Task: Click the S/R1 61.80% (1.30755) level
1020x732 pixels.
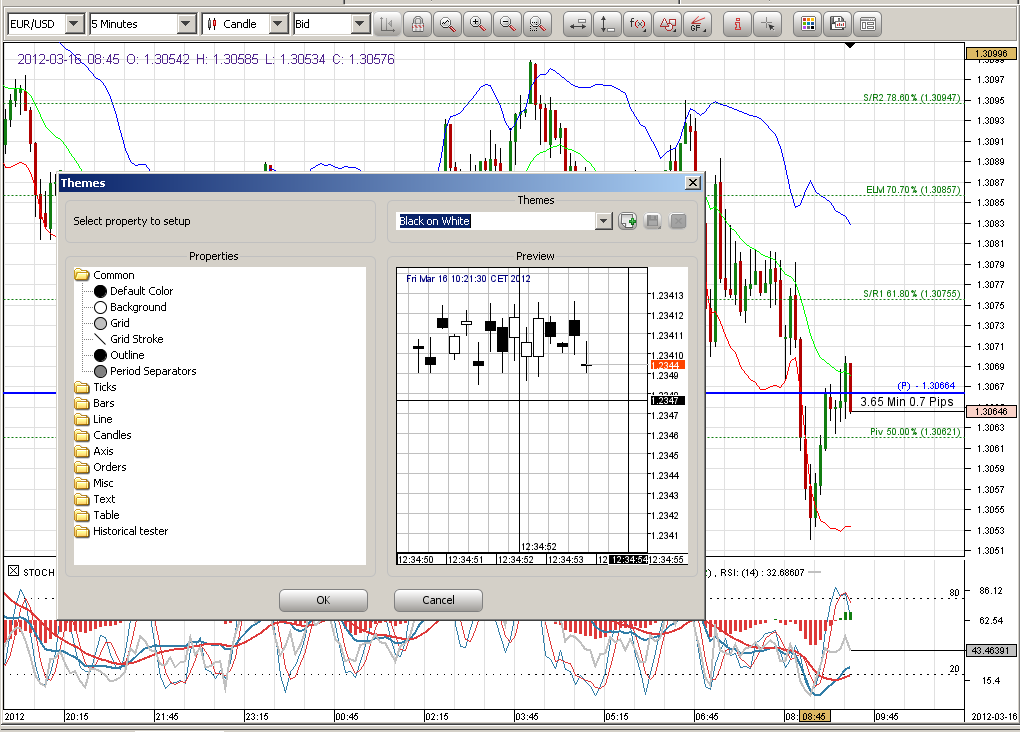Action: coord(911,293)
